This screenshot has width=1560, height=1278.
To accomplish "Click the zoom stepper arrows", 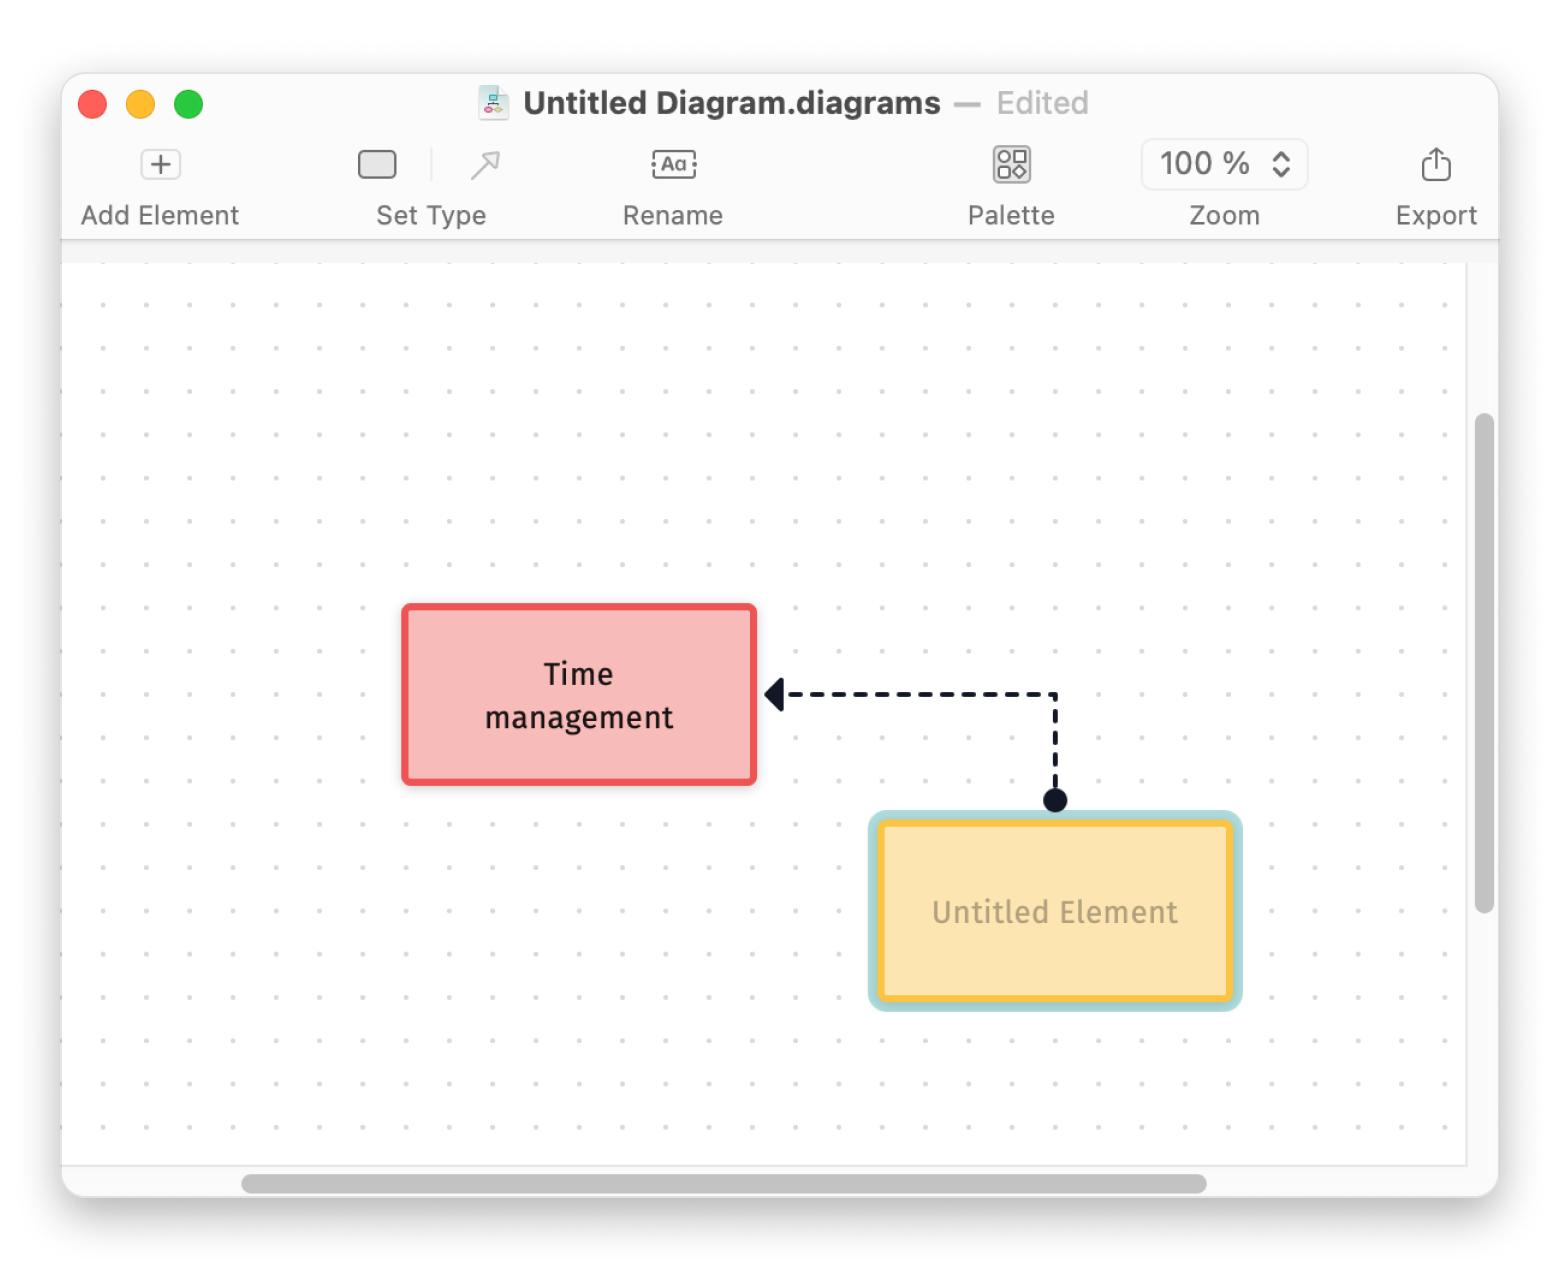I will pos(1281,164).
